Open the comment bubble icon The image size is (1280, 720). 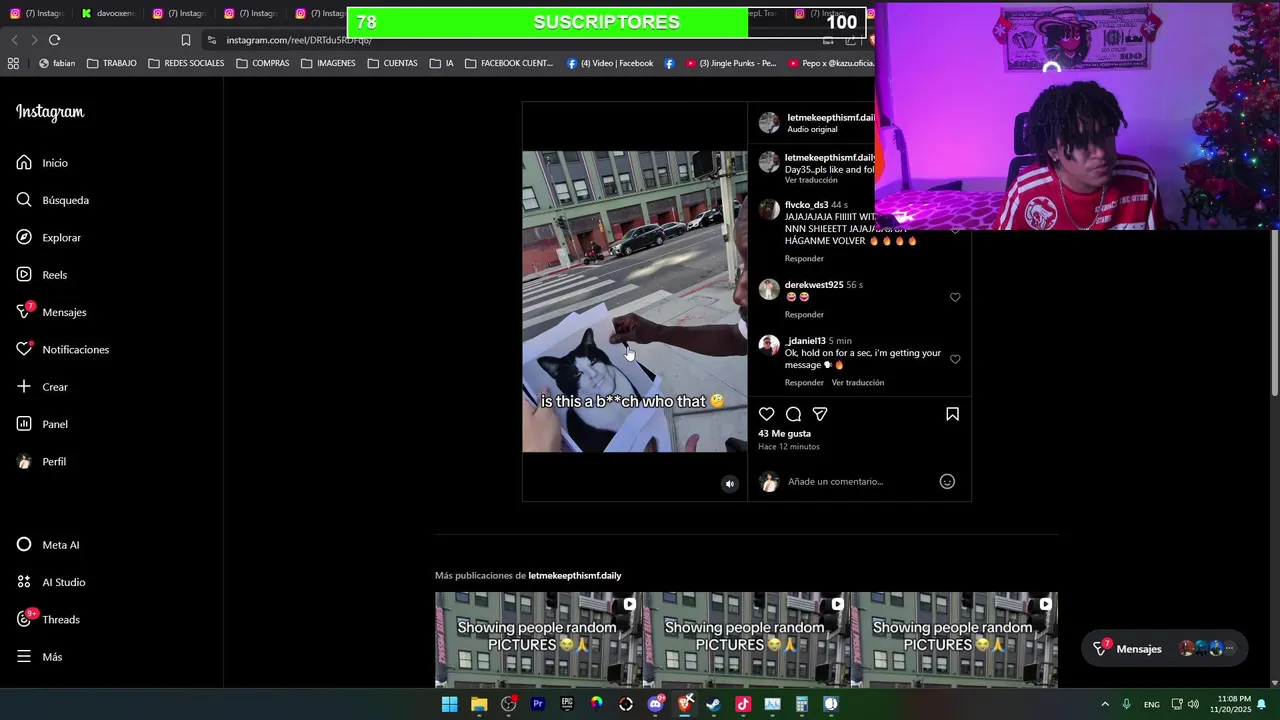tap(793, 414)
